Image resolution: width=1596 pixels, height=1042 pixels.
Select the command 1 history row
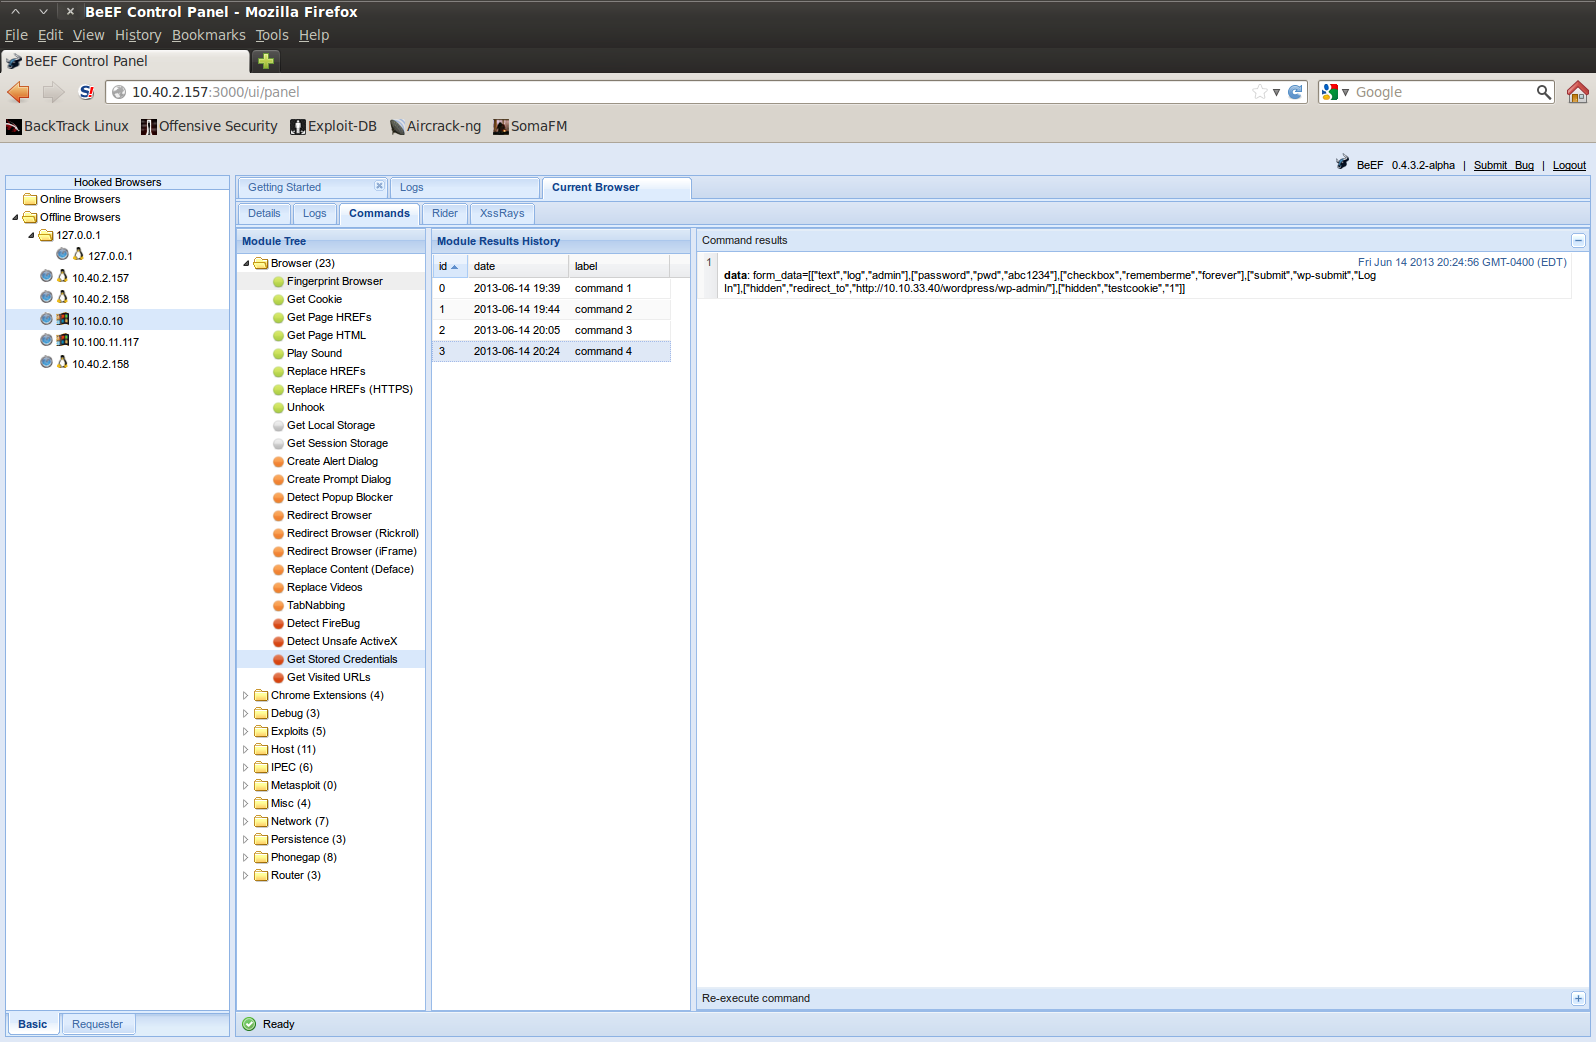coord(552,288)
